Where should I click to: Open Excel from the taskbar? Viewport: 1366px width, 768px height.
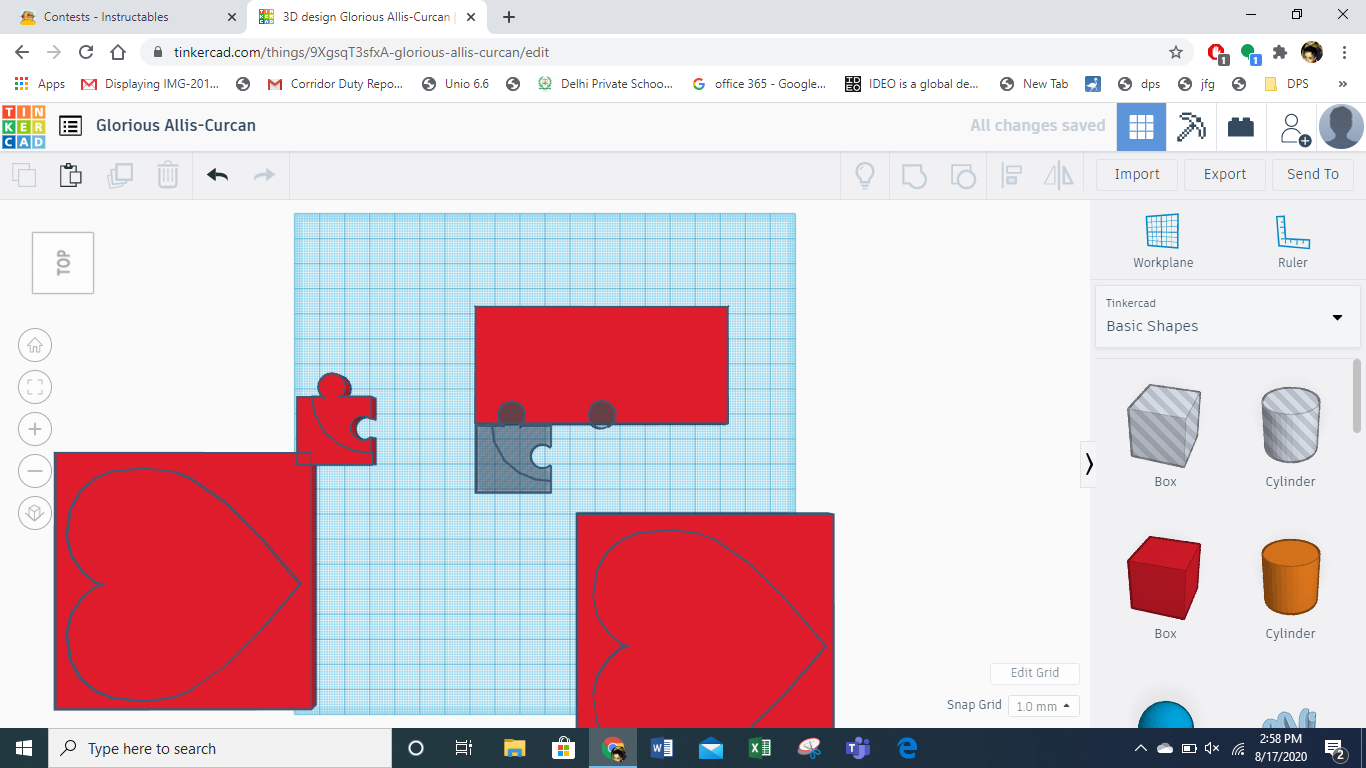(760, 748)
